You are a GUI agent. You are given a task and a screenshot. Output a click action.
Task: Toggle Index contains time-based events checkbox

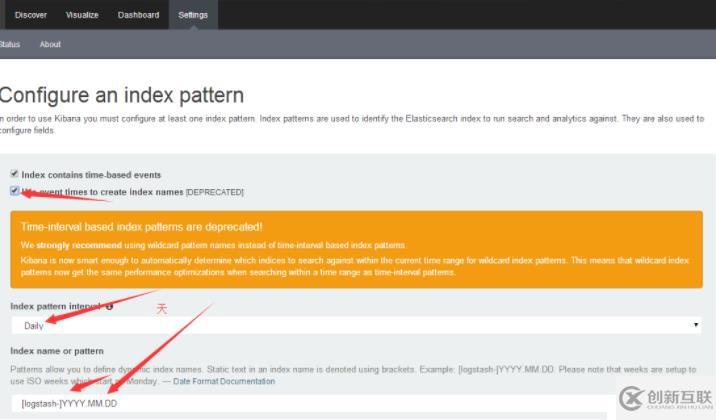tap(14, 174)
